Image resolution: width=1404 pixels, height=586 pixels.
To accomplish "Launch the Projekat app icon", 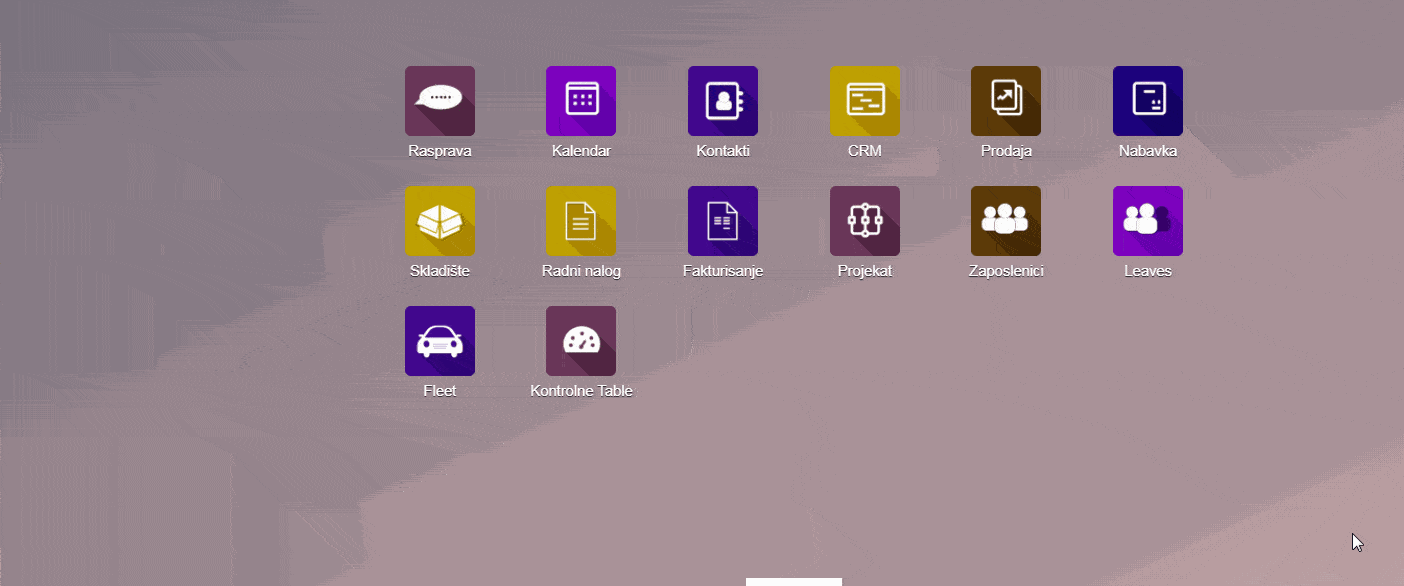I will 865,221.
